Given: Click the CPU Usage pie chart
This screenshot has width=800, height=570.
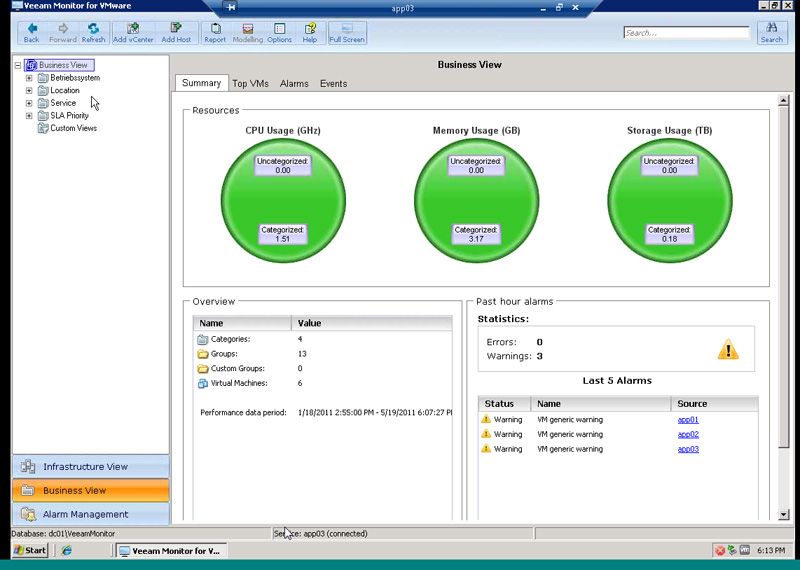Looking at the screenshot, I should click(x=283, y=201).
